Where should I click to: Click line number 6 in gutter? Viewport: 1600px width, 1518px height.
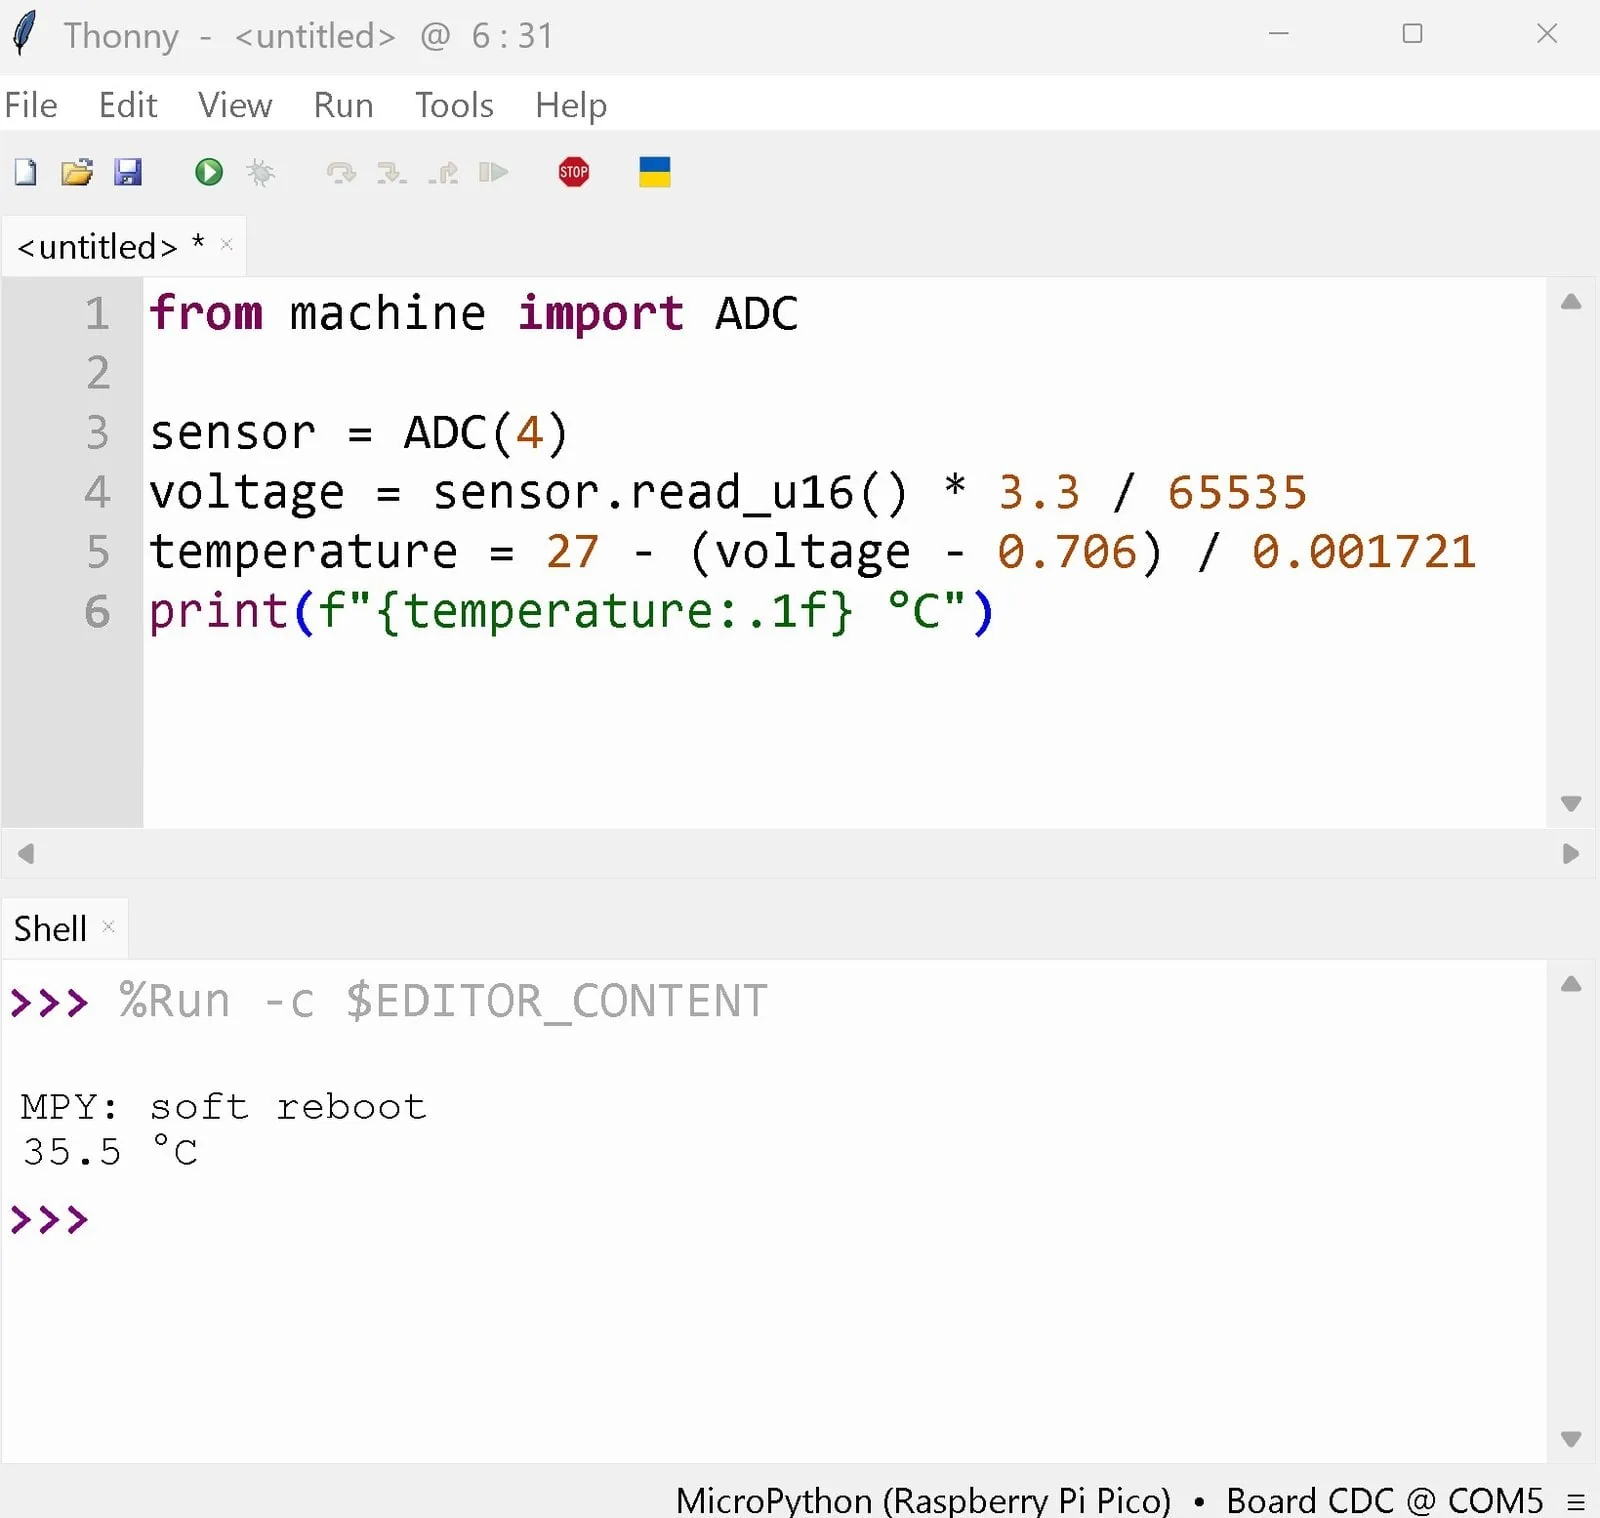click(97, 611)
